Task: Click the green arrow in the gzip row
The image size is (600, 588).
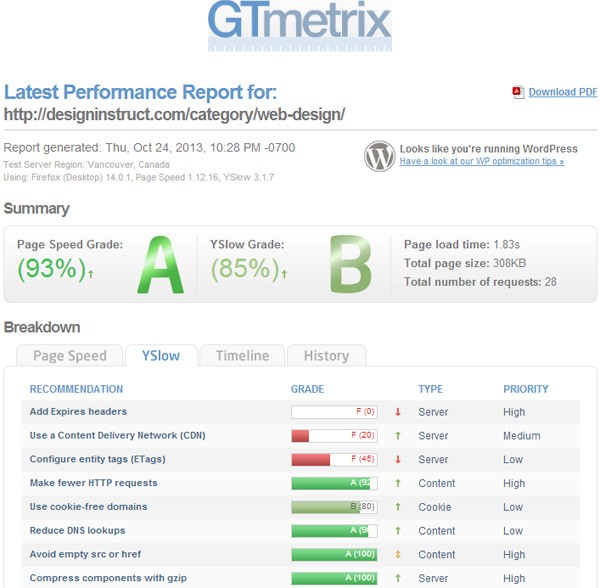Action: [x=398, y=578]
